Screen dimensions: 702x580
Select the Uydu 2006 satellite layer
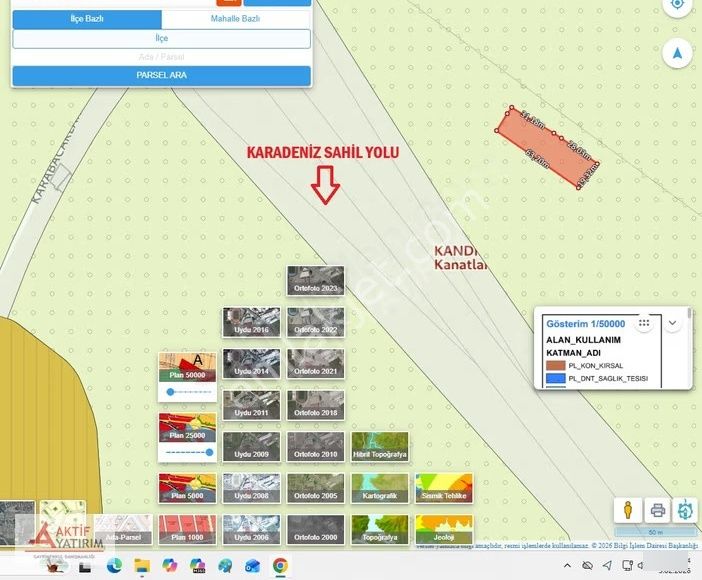click(252, 529)
